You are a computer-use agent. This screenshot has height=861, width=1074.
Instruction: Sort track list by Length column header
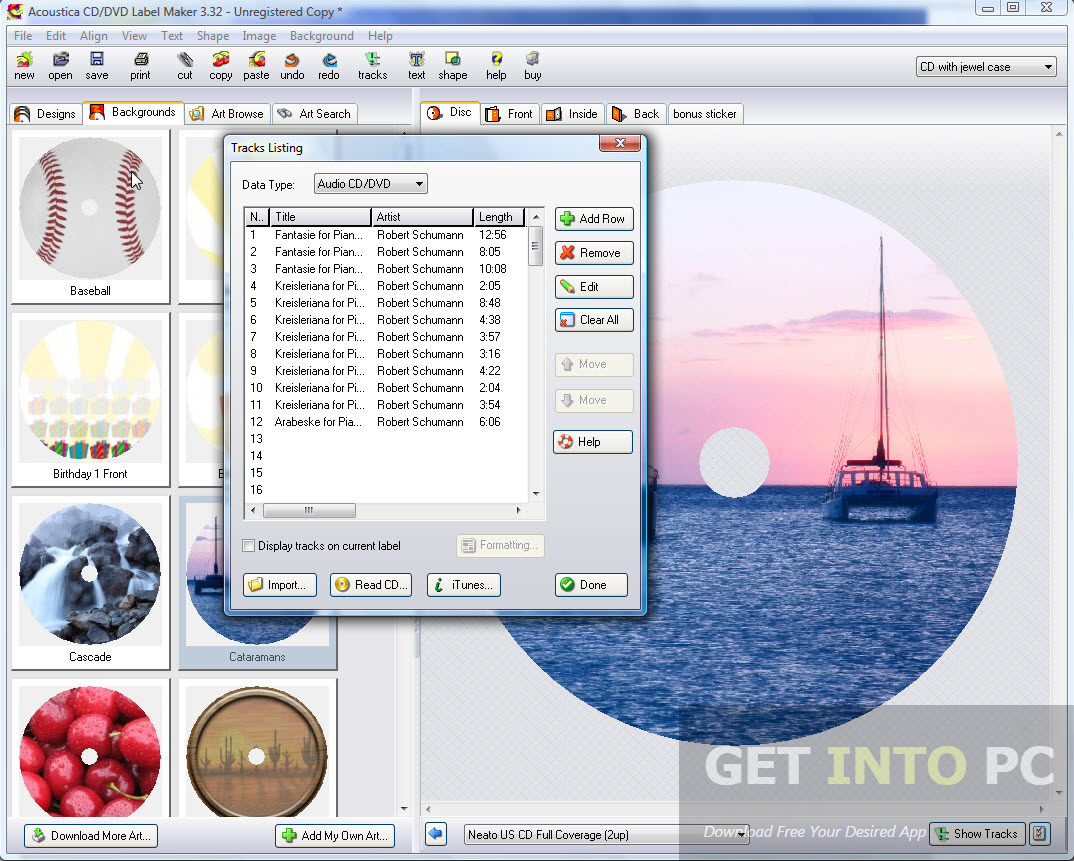tap(499, 216)
